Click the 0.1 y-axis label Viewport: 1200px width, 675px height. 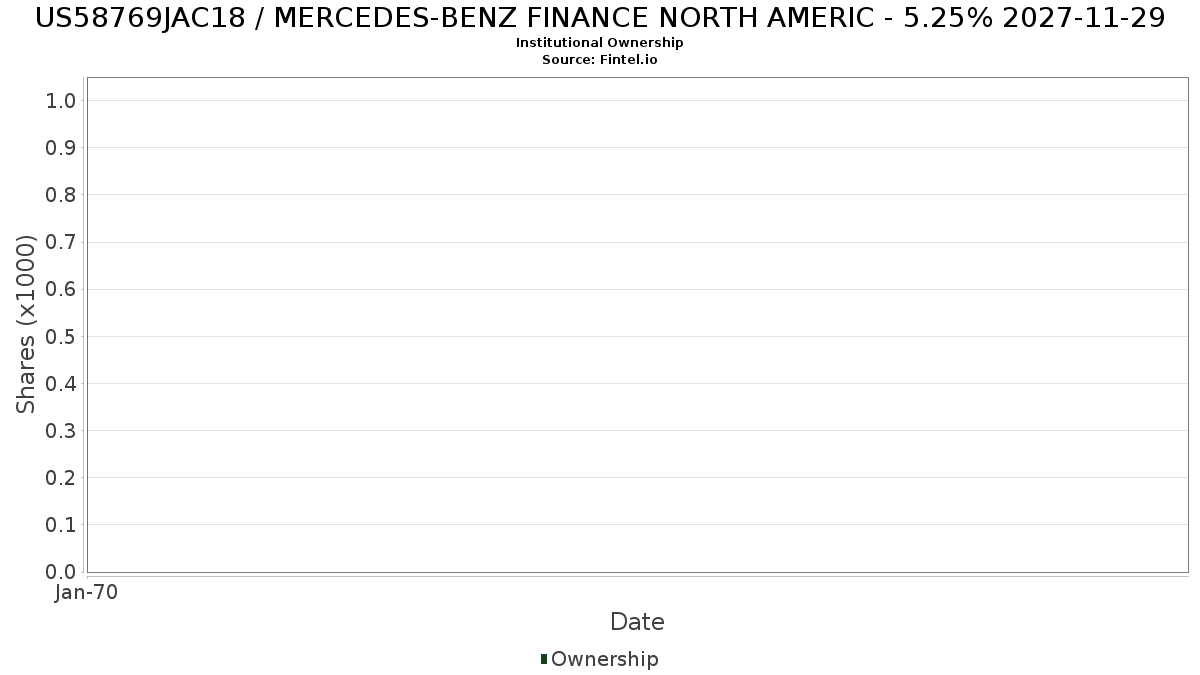point(61,525)
